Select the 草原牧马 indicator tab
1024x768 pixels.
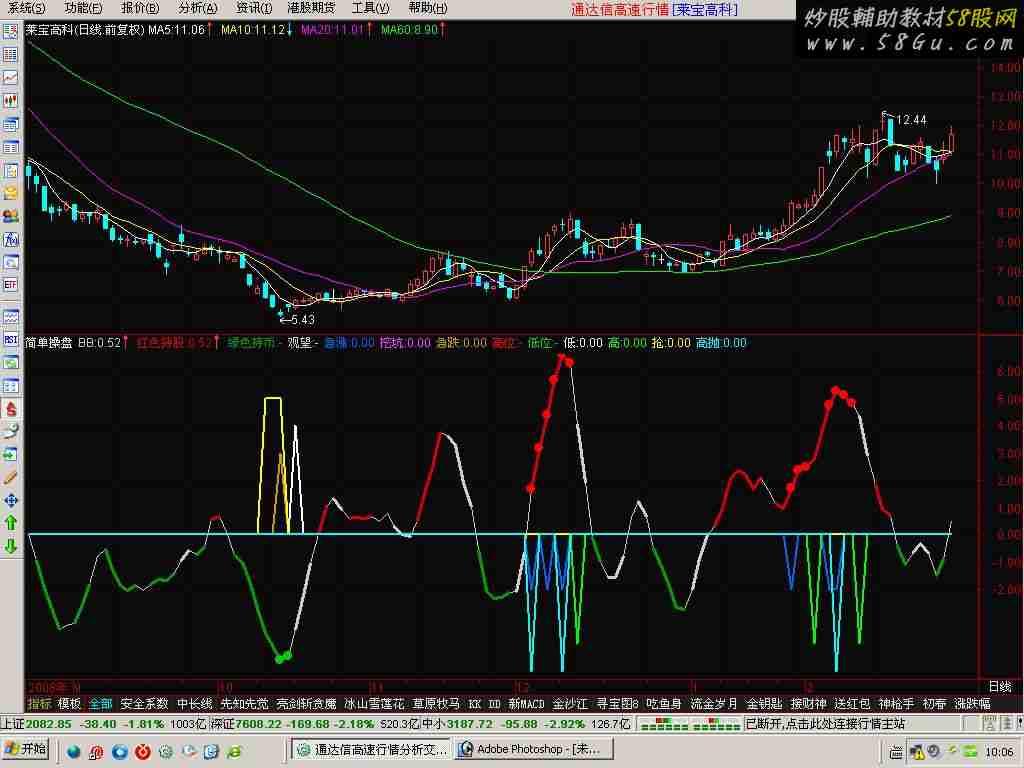point(436,703)
